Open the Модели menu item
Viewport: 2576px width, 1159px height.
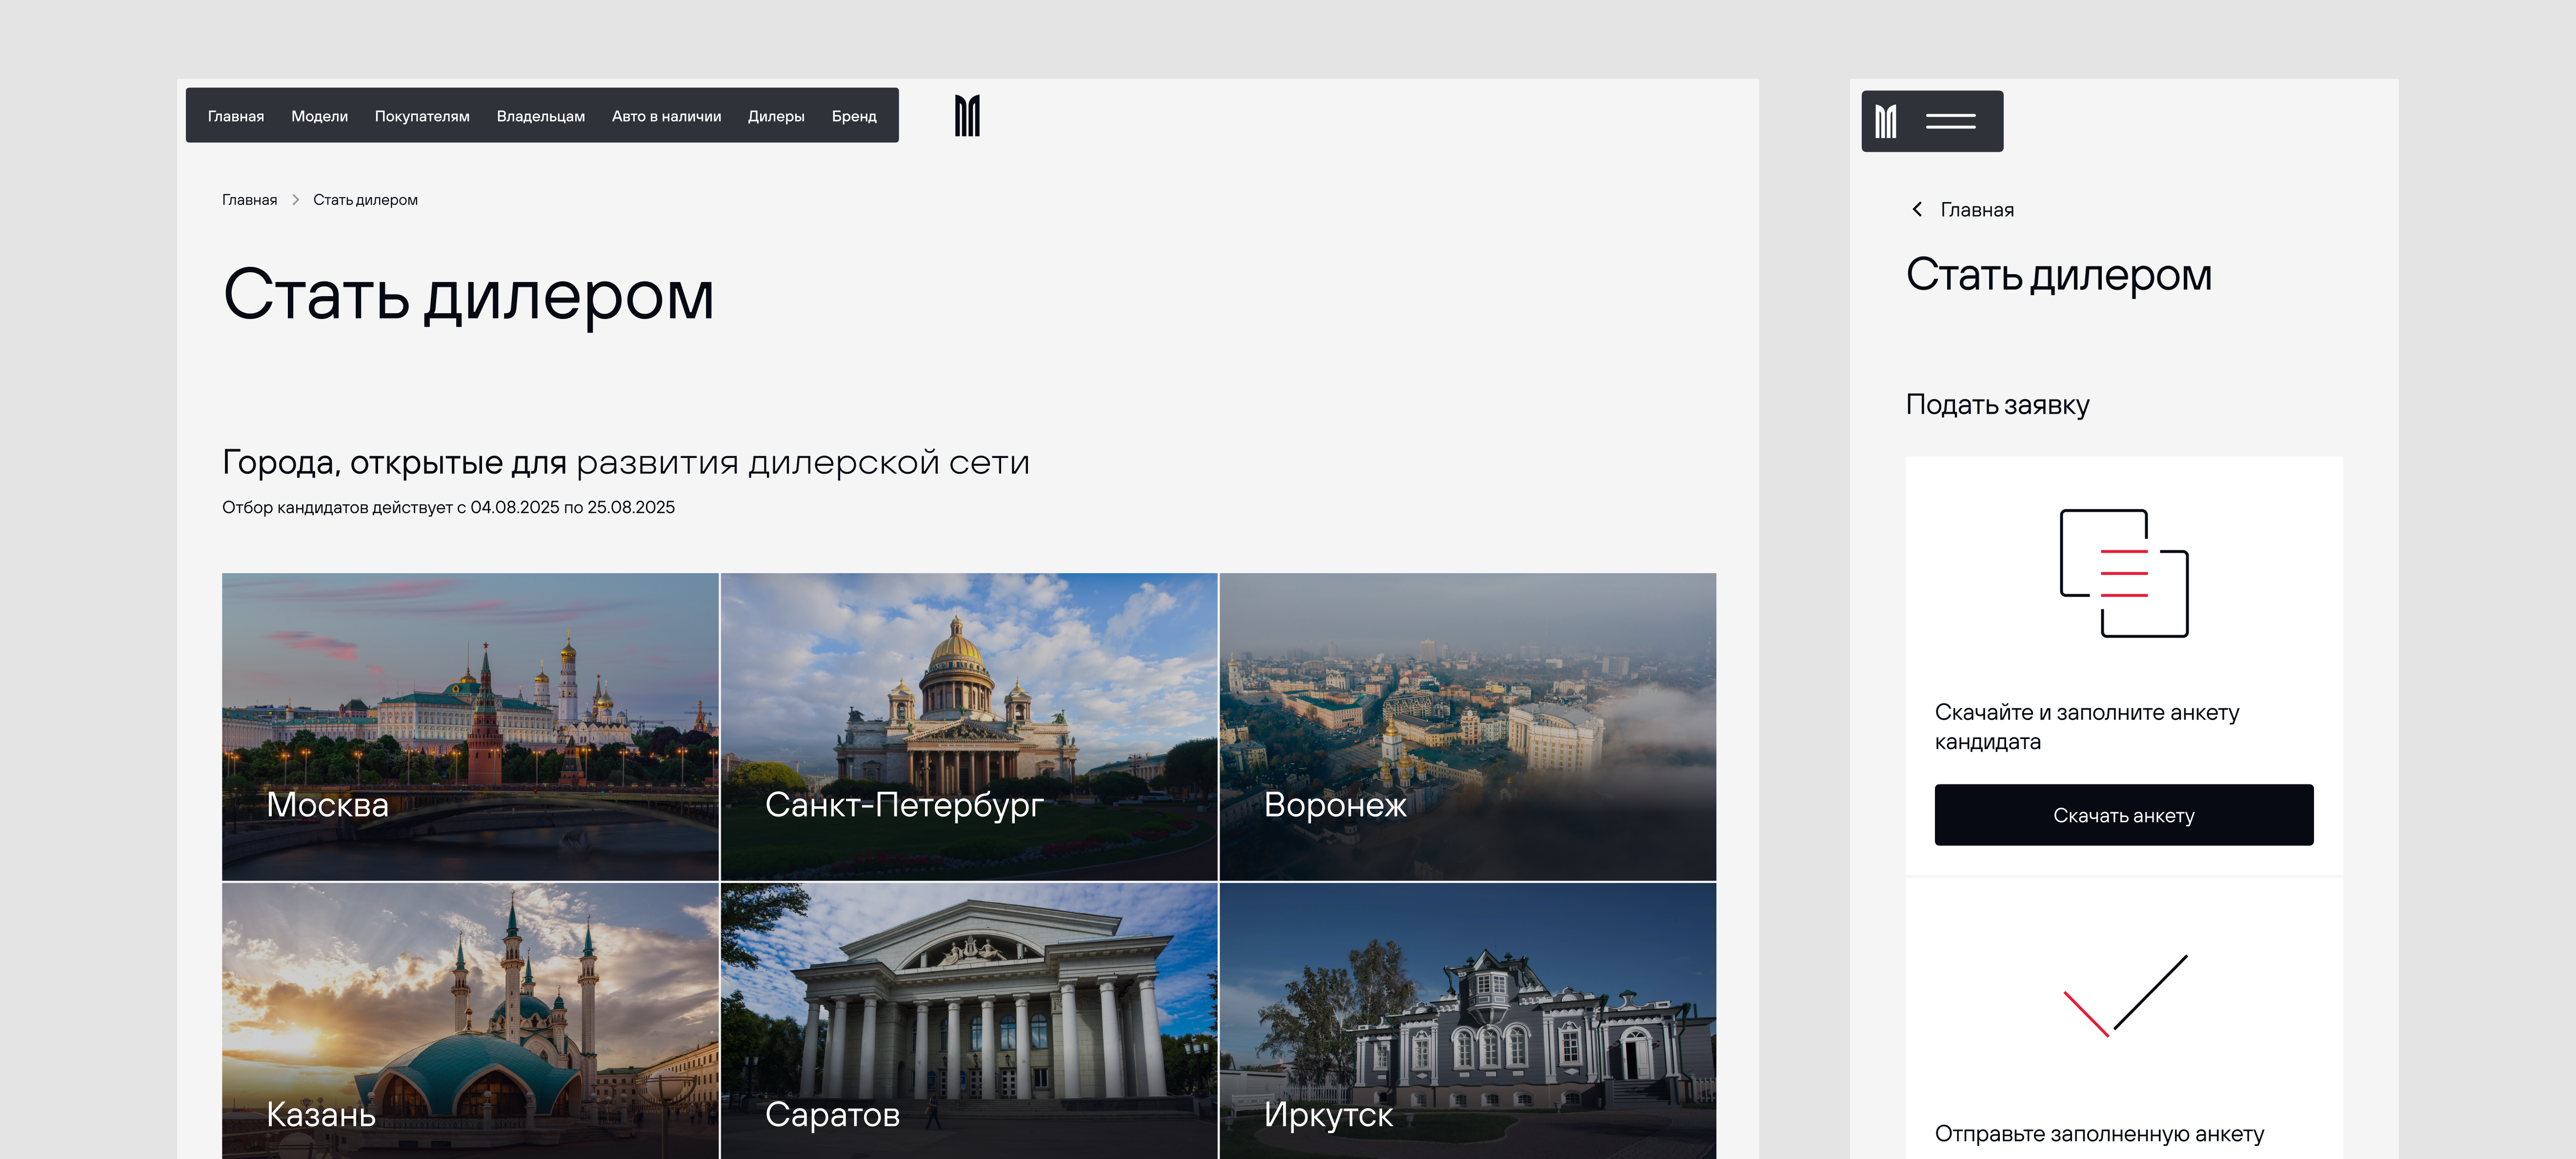[319, 116]
